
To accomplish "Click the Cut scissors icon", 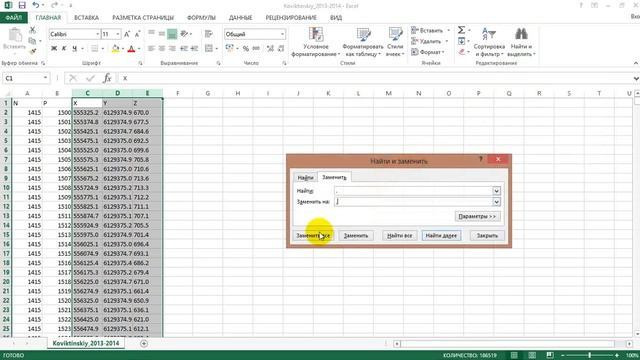I will tap(32, 30).
